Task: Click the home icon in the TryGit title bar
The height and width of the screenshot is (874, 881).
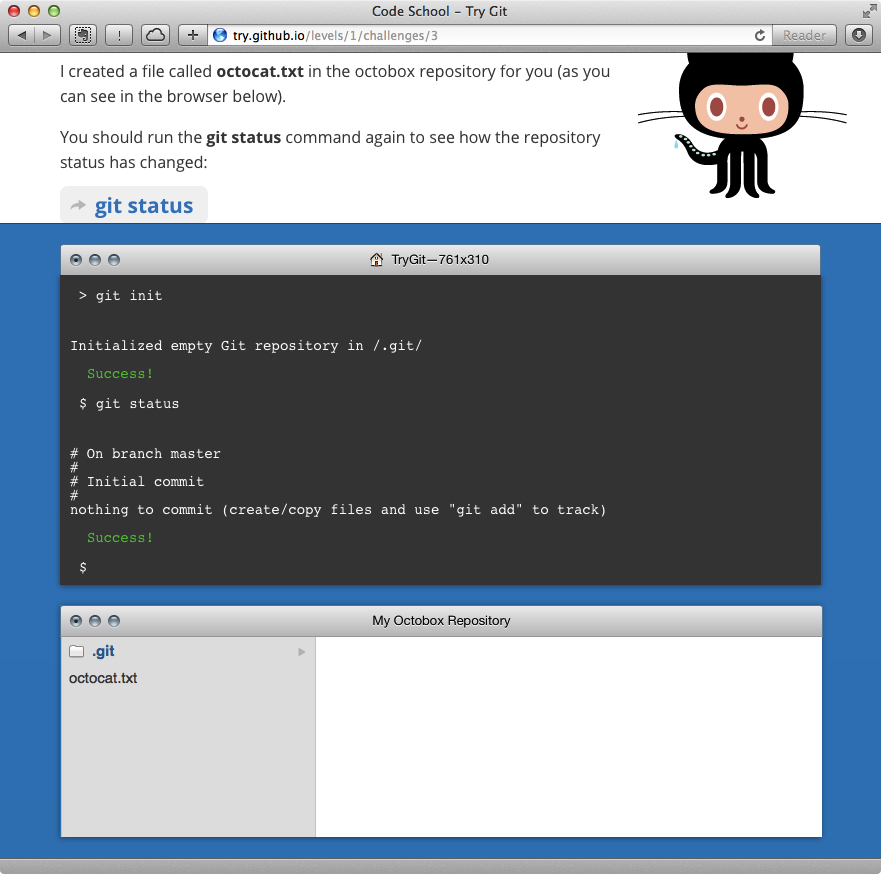Action: pyautogui.click(x=376, y=260)
